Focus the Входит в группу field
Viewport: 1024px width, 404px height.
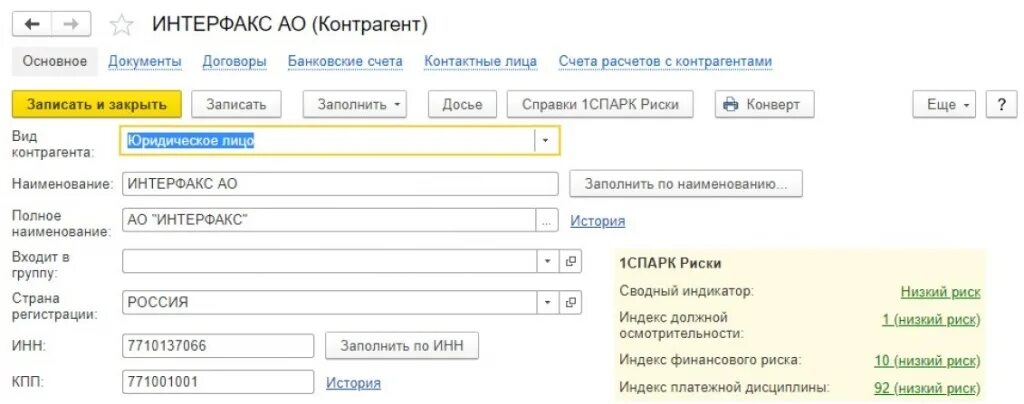coord(329,261)
